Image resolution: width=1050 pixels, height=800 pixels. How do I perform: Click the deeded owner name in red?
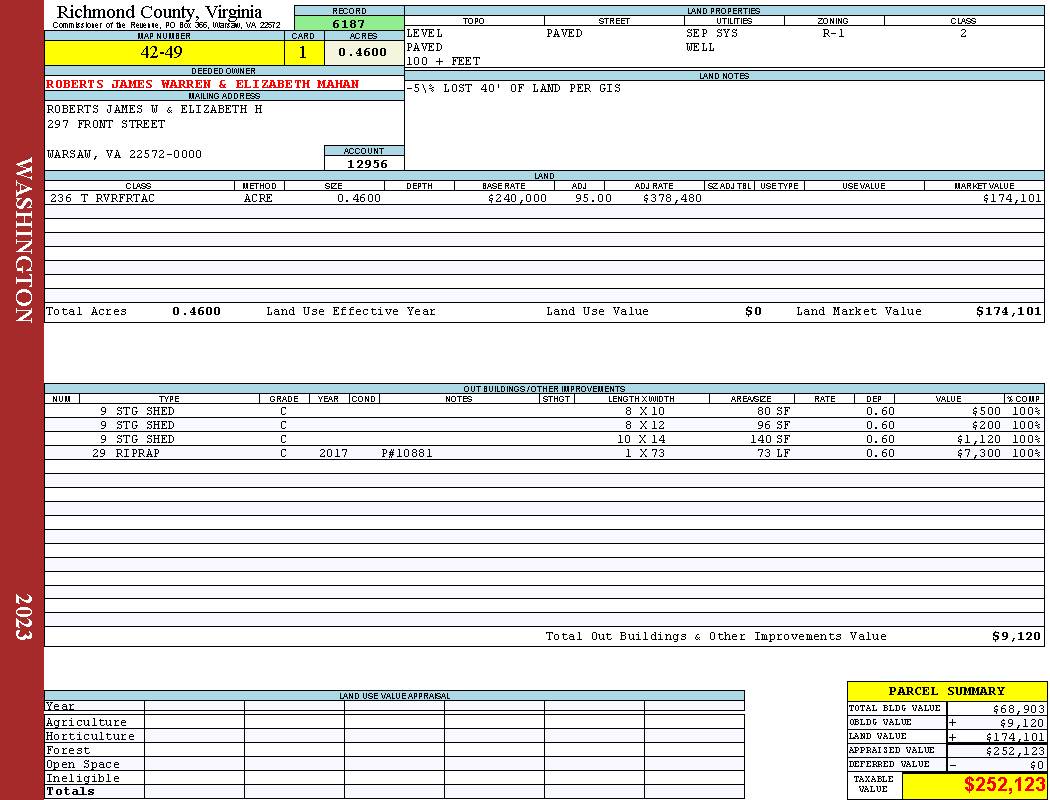pos(202,84)
